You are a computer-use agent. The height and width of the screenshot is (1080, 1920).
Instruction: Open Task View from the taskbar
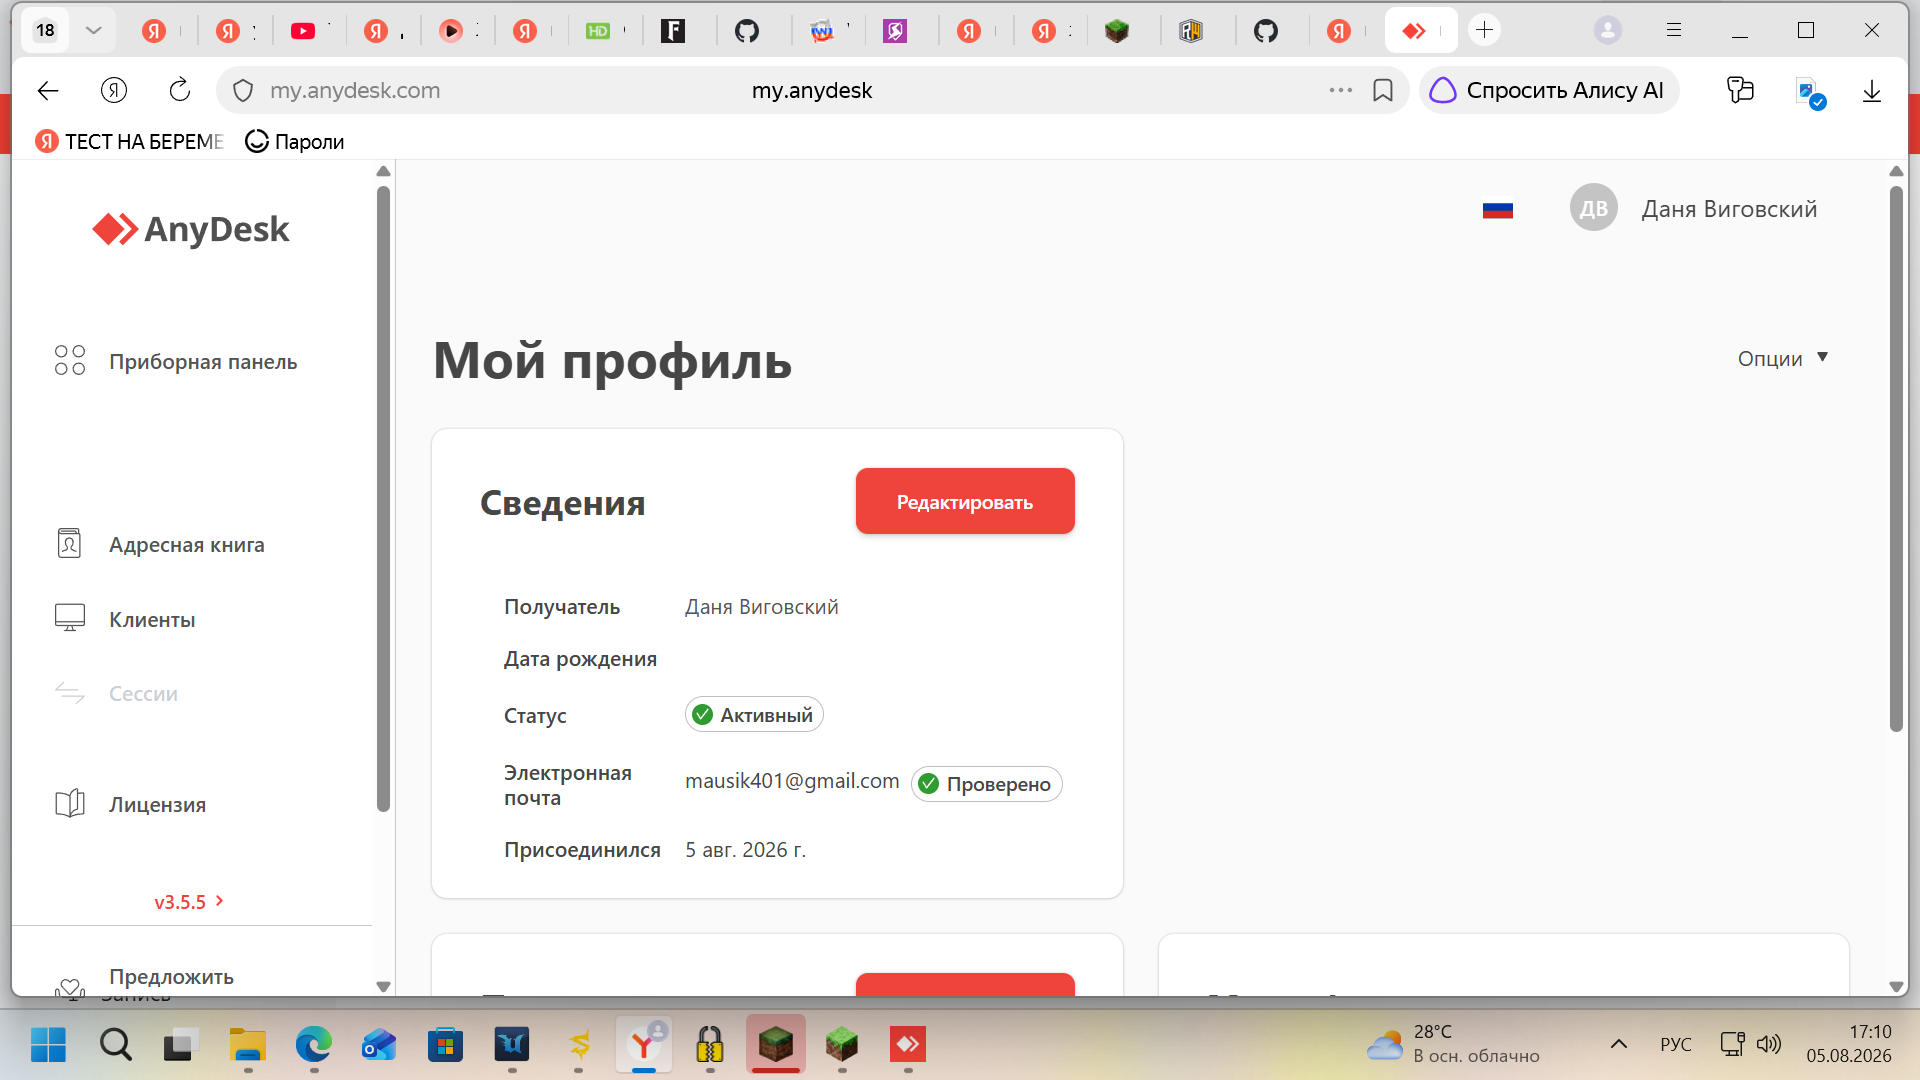(181, 1045)
